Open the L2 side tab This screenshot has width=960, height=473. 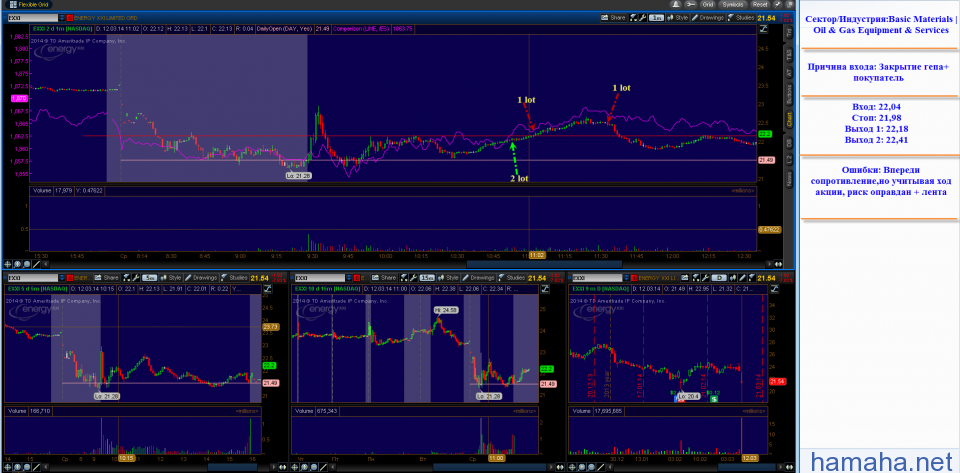789,158
